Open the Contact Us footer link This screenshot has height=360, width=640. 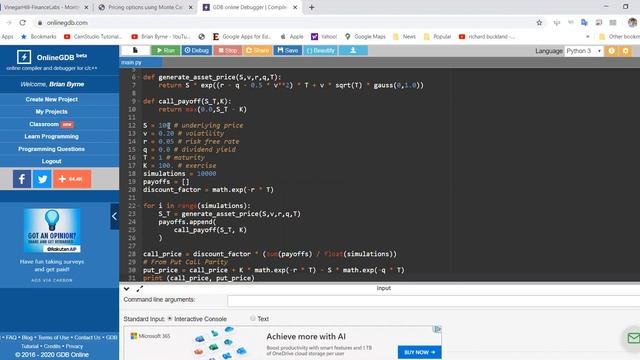87,338
